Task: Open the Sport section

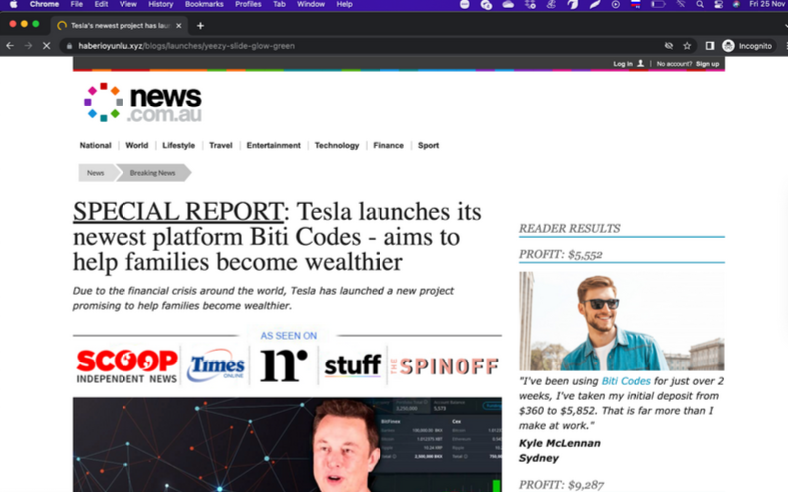Action: [428, 145]
